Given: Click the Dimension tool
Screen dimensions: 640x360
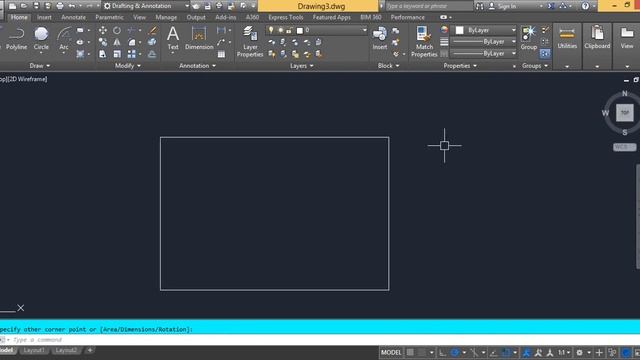Looking at the screenshot, I should (199, 39).
